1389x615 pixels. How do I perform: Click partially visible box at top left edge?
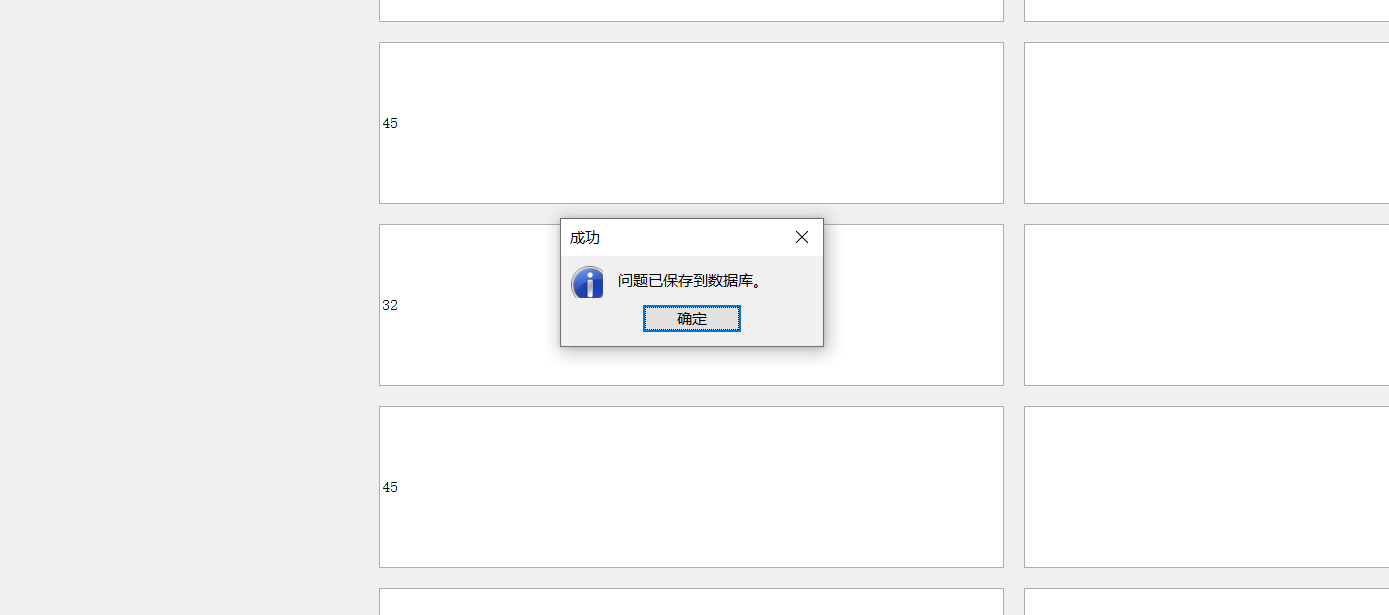click(690, 10)
